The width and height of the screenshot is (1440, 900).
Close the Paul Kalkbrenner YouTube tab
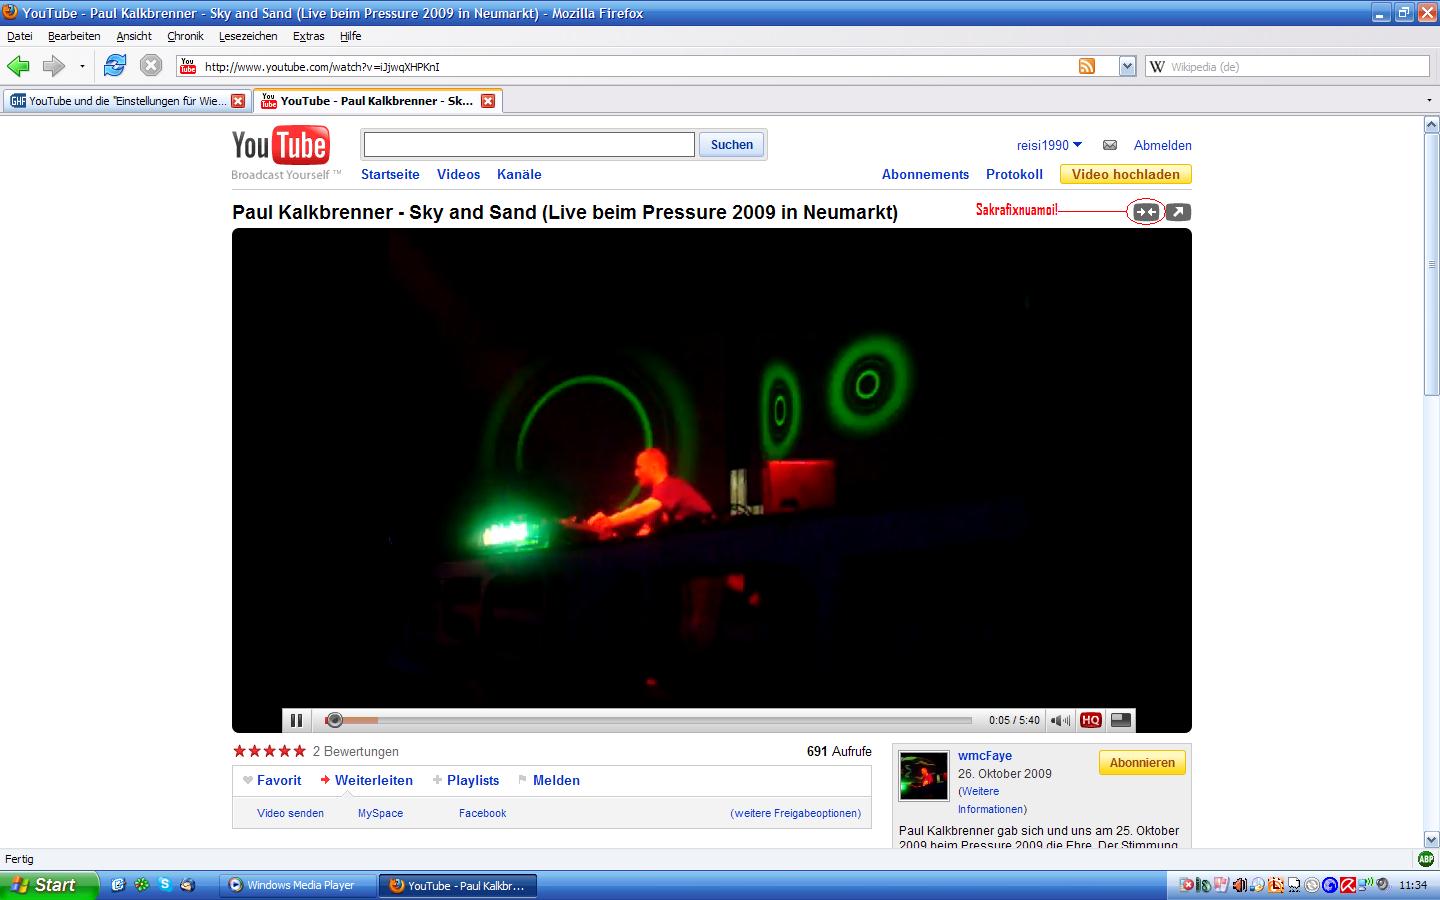[488, 101]
